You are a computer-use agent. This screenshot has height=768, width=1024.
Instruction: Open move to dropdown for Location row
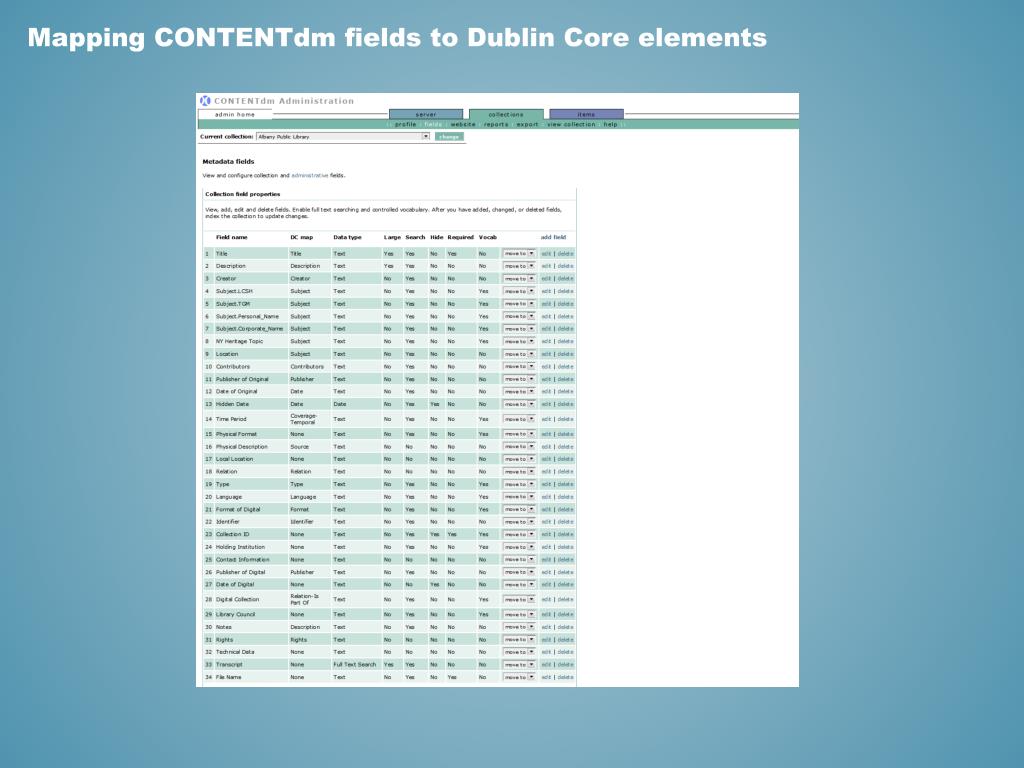(519, 354)
